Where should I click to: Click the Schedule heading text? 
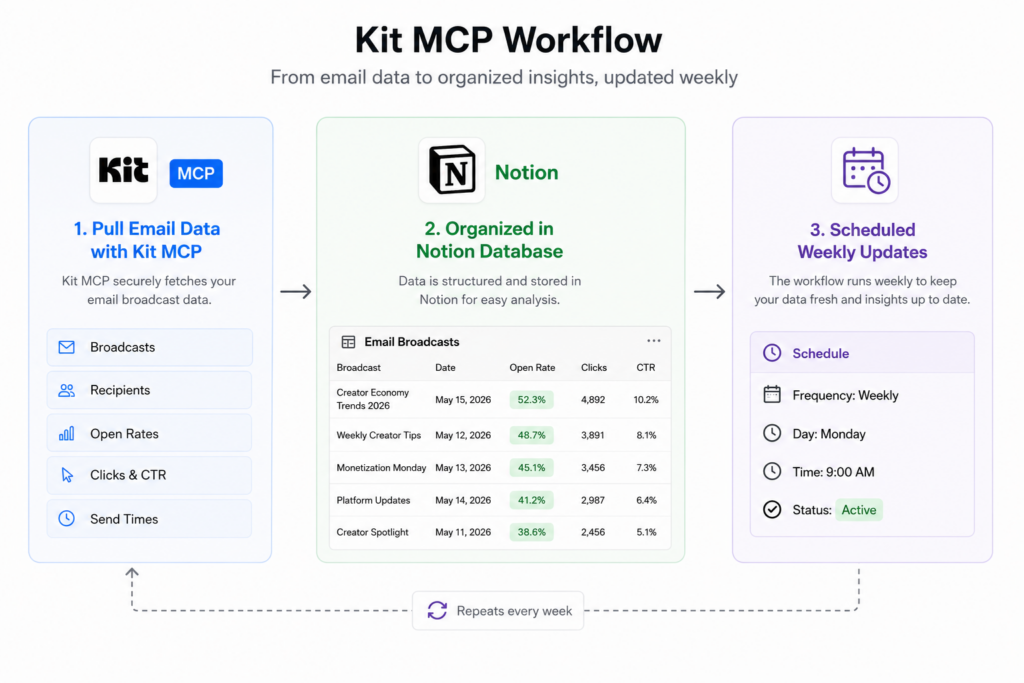821,353
